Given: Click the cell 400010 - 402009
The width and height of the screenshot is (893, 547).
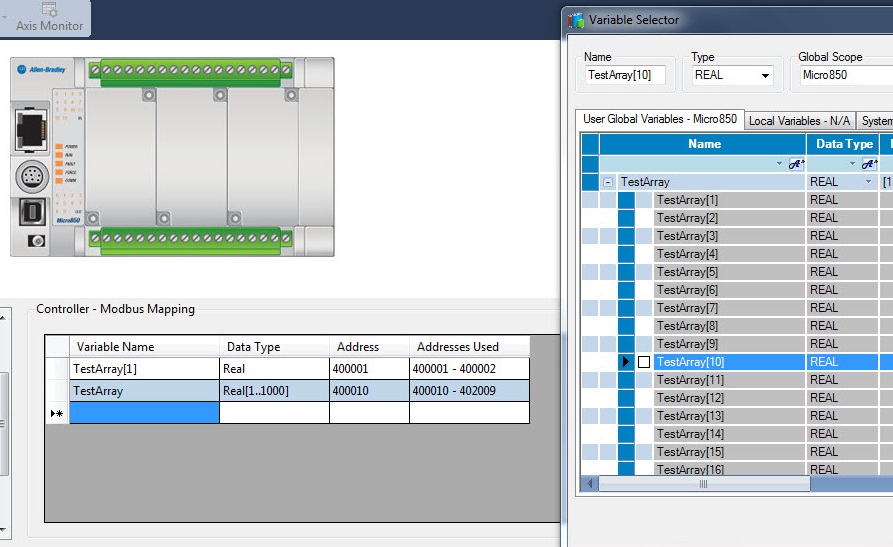Looking at the screenshot, I should 469,391.
